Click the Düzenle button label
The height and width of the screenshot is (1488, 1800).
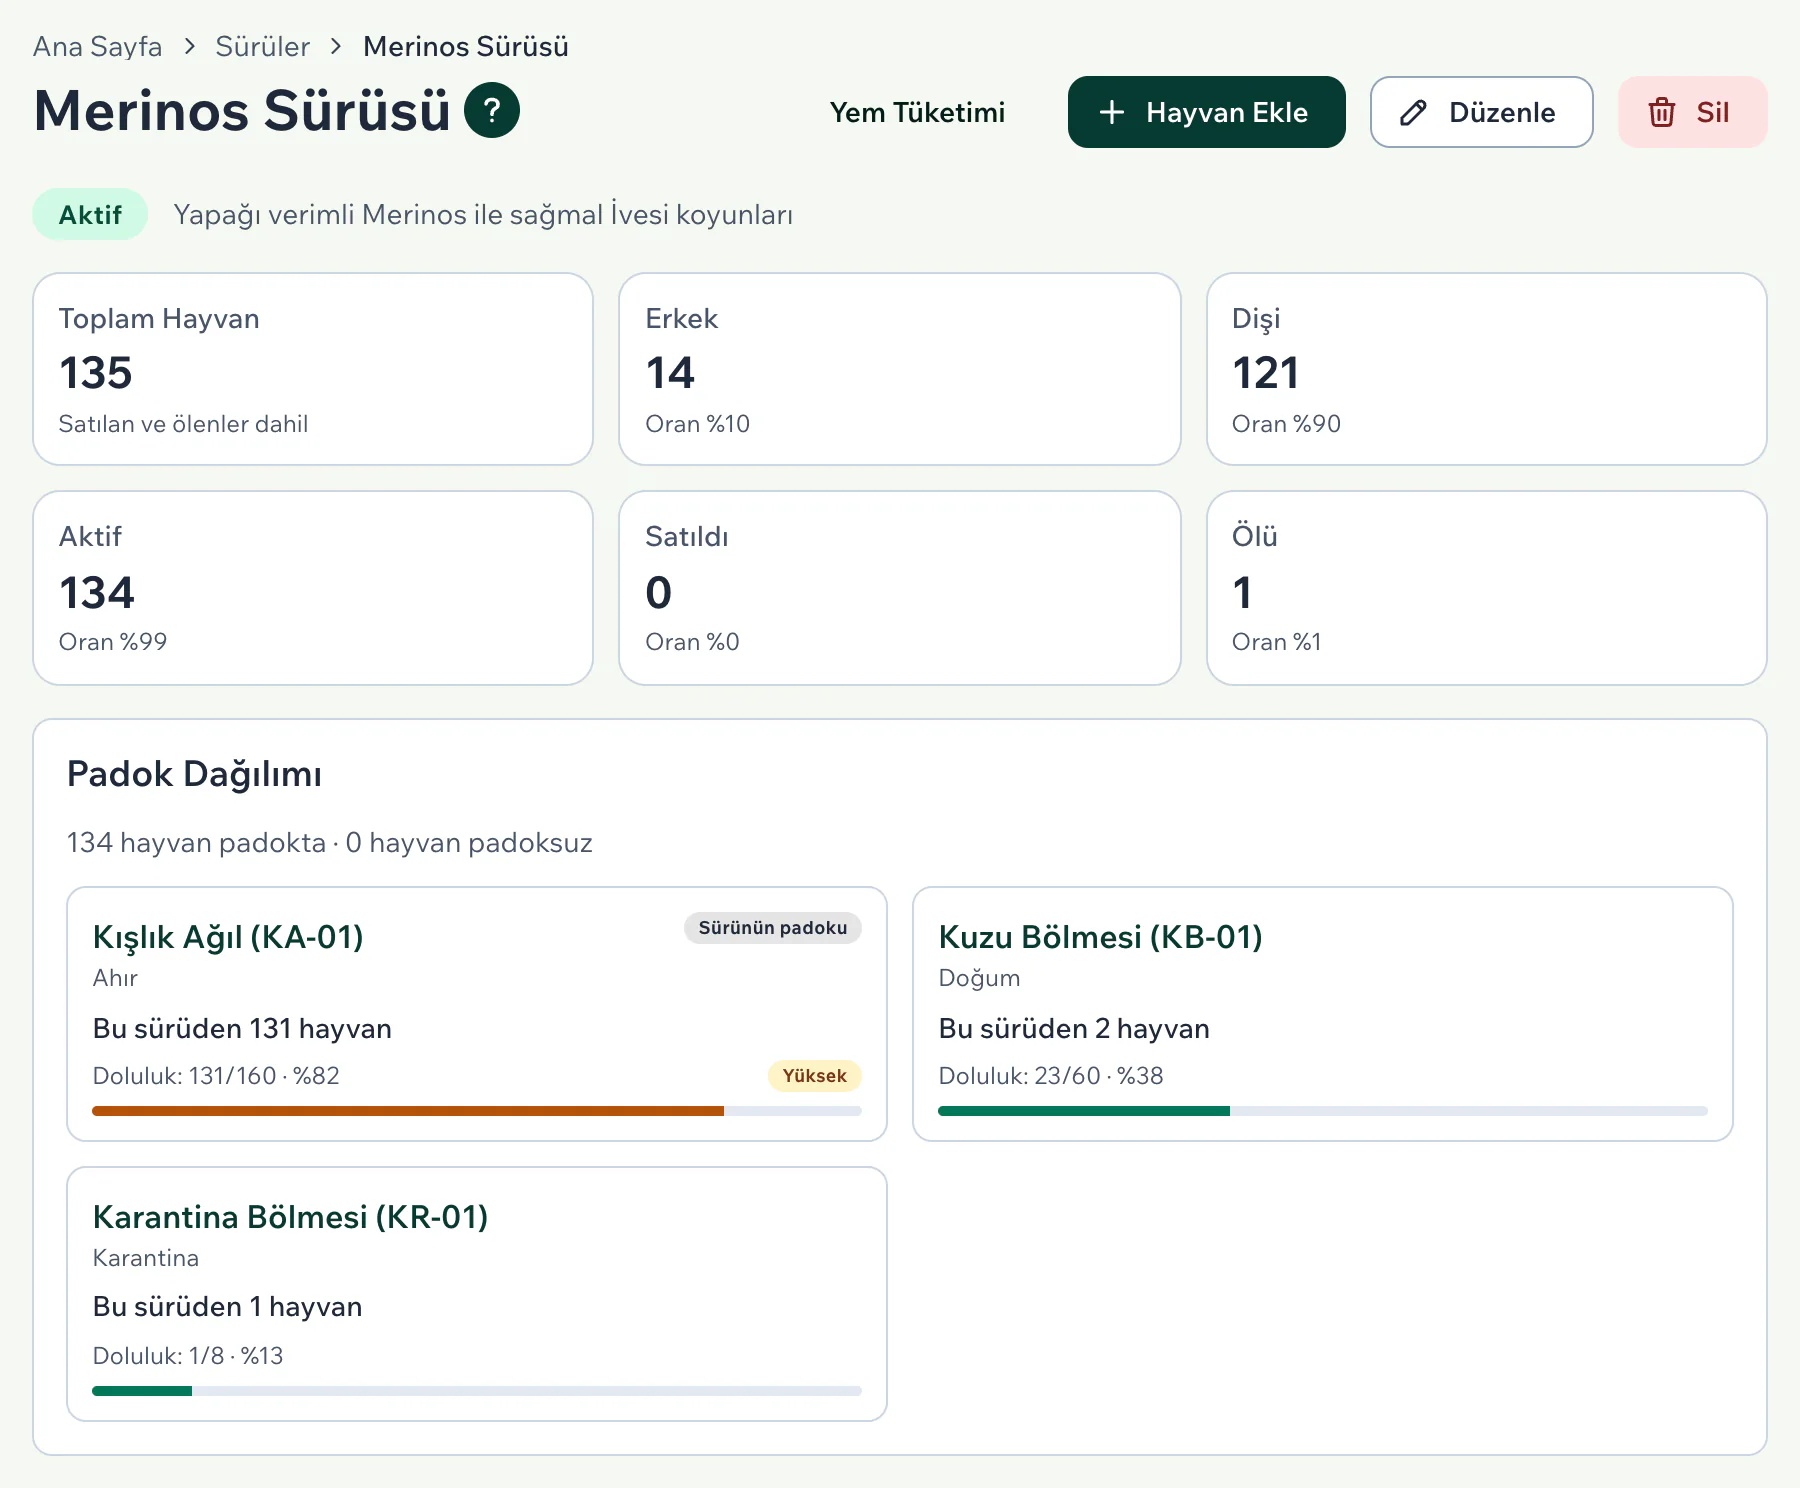1502,112
